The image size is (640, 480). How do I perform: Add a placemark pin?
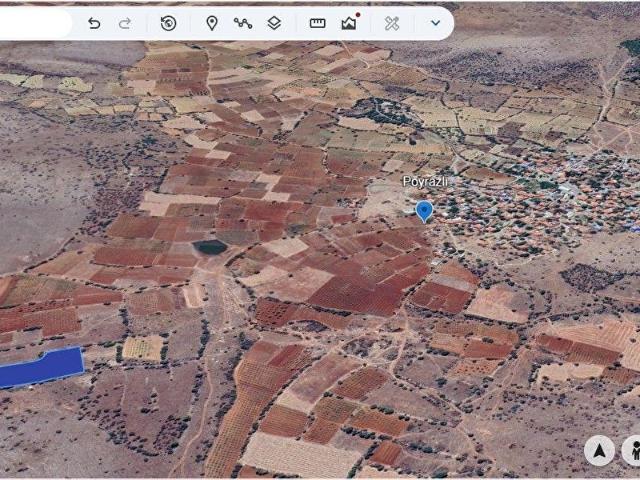[211, 23]
